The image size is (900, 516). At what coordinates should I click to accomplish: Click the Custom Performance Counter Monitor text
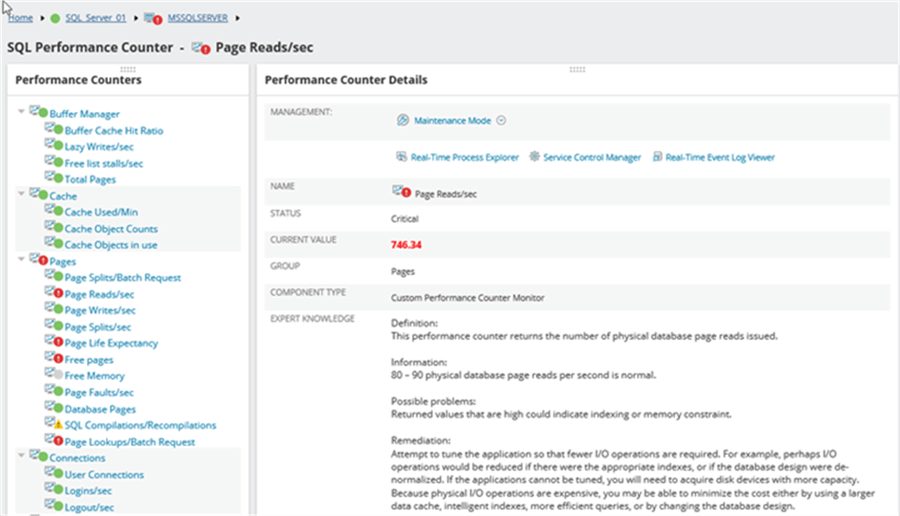(x=467, y=297)
